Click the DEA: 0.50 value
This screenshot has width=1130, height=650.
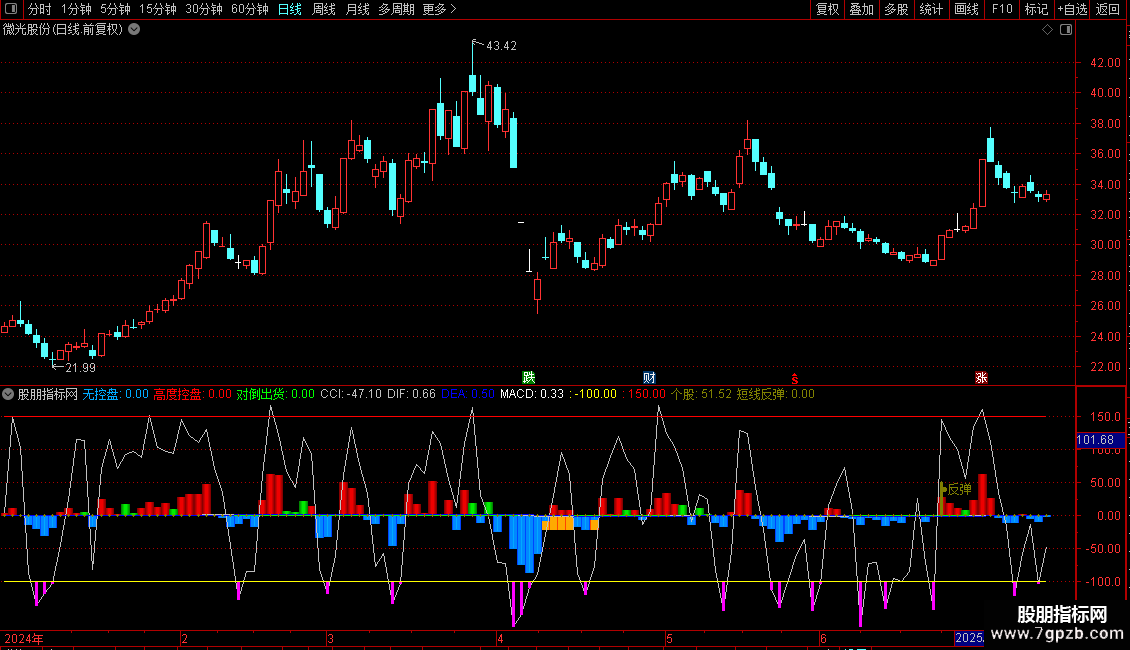(468, 394)
